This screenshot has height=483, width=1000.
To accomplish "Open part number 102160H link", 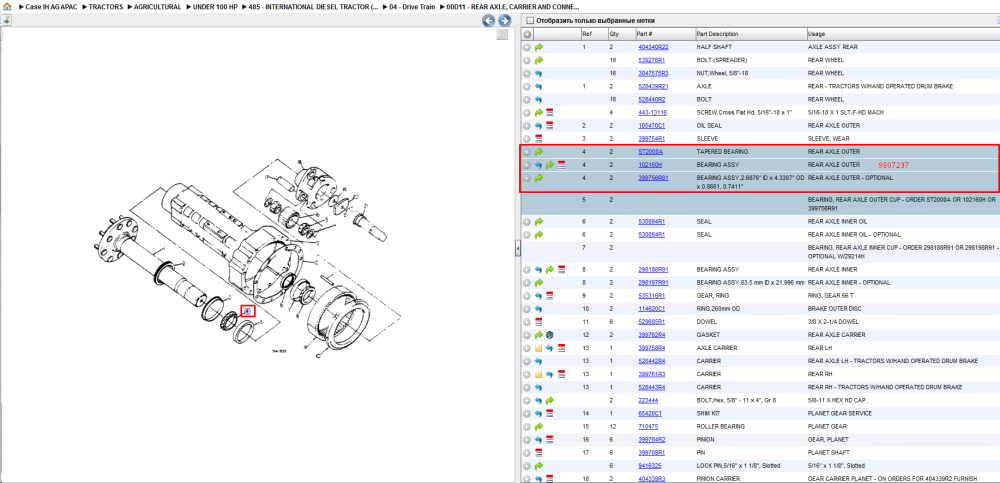I will (651, 165).
